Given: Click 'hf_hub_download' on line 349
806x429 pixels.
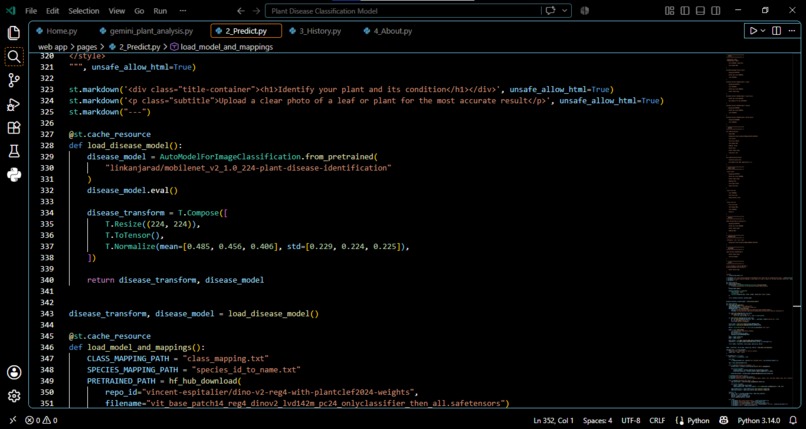Looking at the screenshot, I should [x=203, y=381].
